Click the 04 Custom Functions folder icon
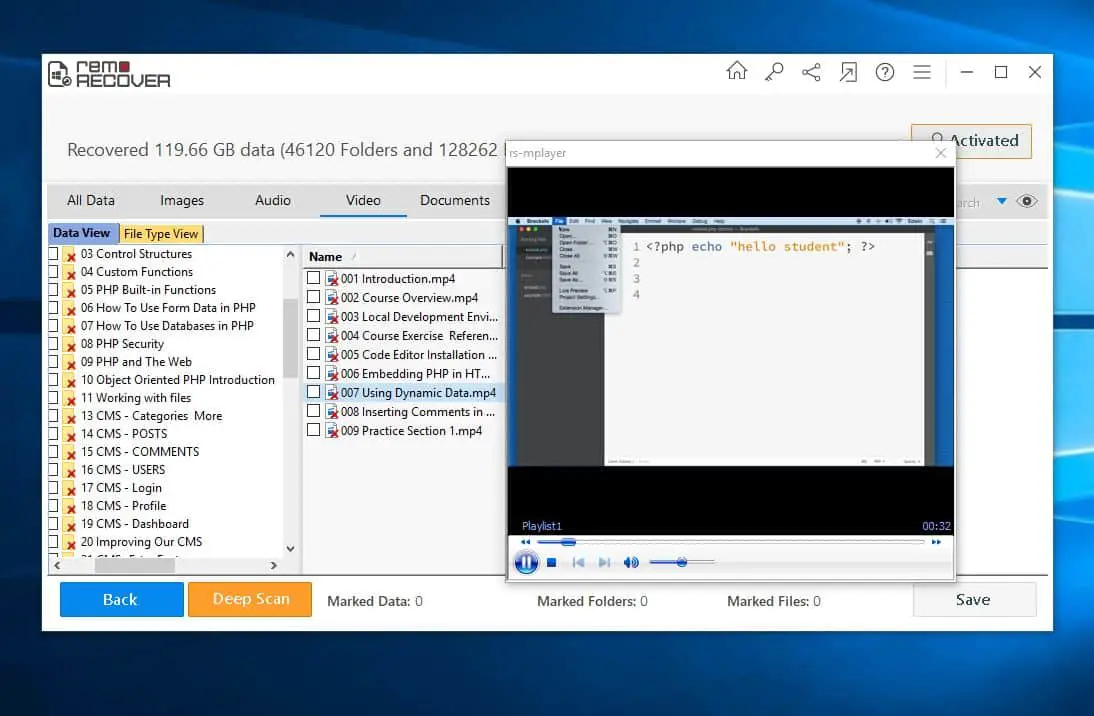 coord(69,272)
